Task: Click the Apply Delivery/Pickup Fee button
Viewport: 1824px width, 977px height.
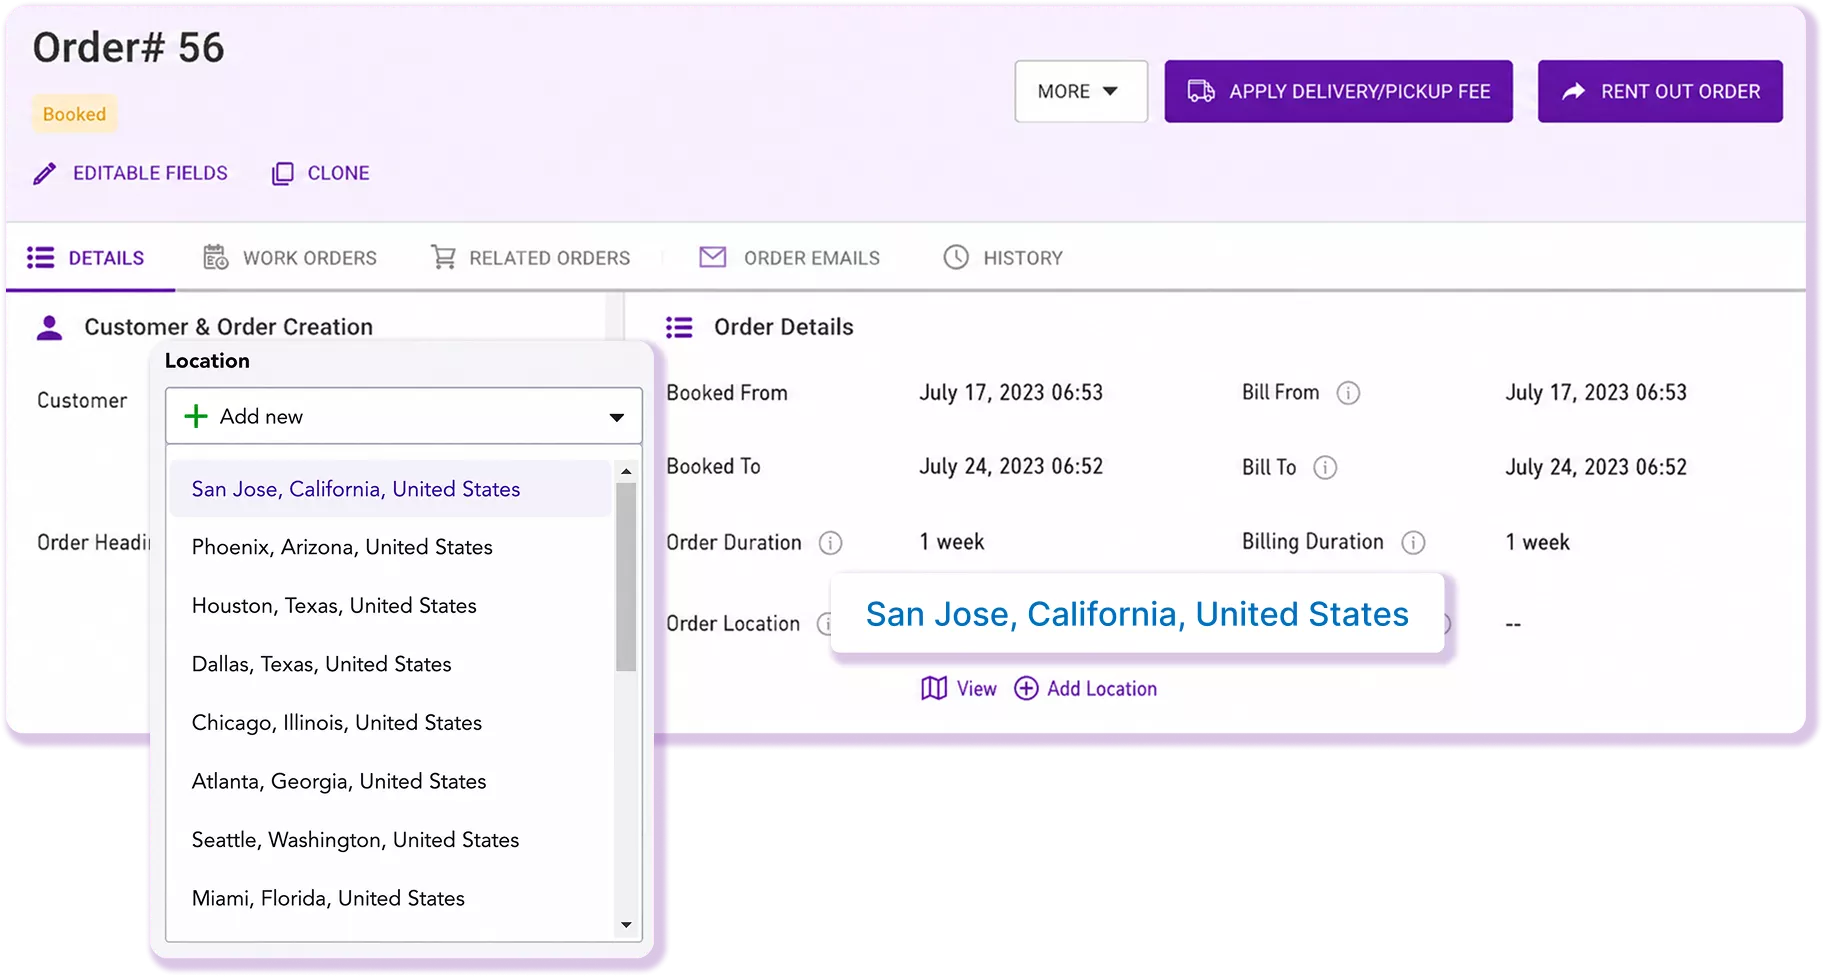Action: click(1338, 92)
